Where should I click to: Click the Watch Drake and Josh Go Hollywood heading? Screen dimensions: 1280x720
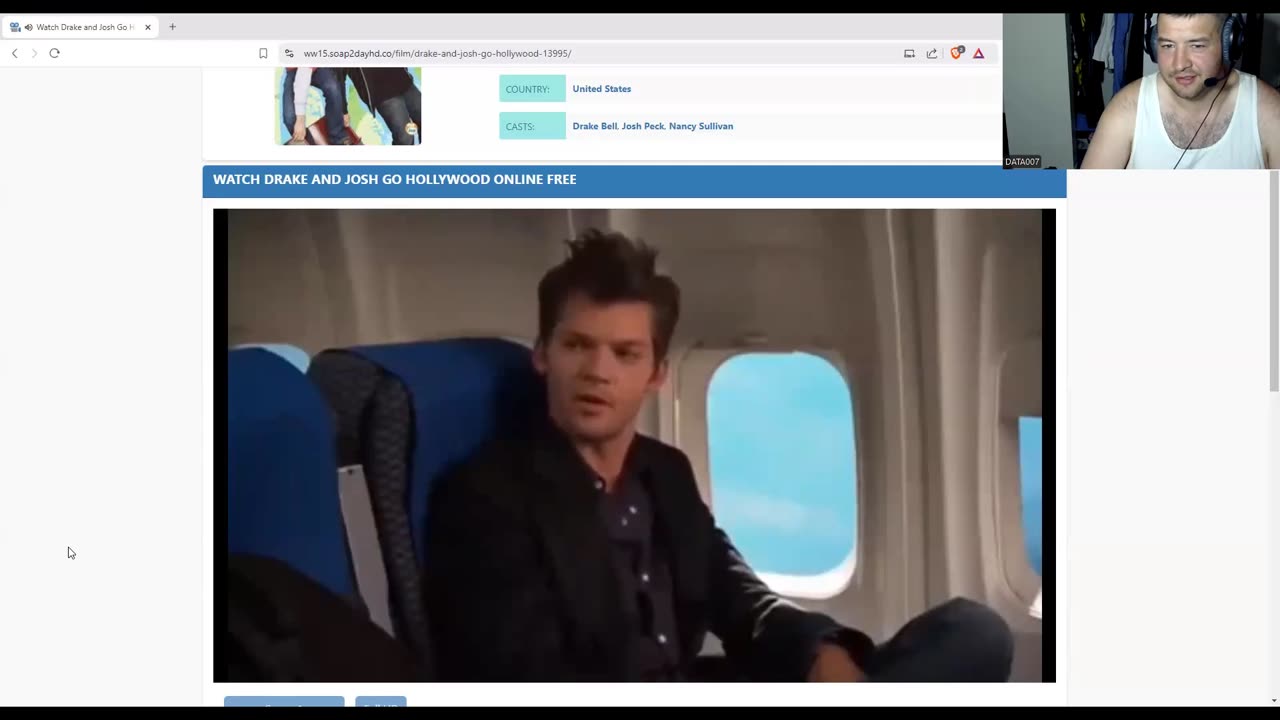(394, 179)
